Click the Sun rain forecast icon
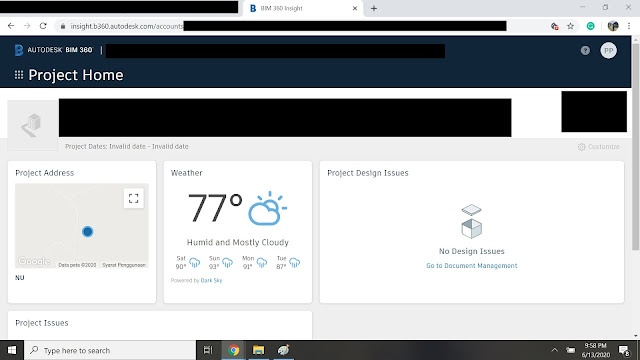640x360 pixels. pos(227,262)
